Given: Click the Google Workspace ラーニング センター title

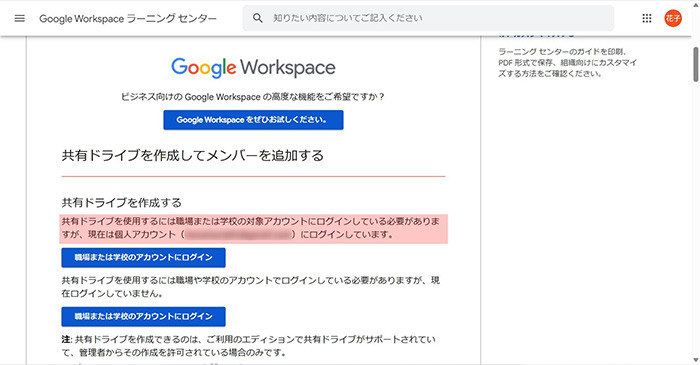Looking at the screenshot, I should [x=128, y=19].
